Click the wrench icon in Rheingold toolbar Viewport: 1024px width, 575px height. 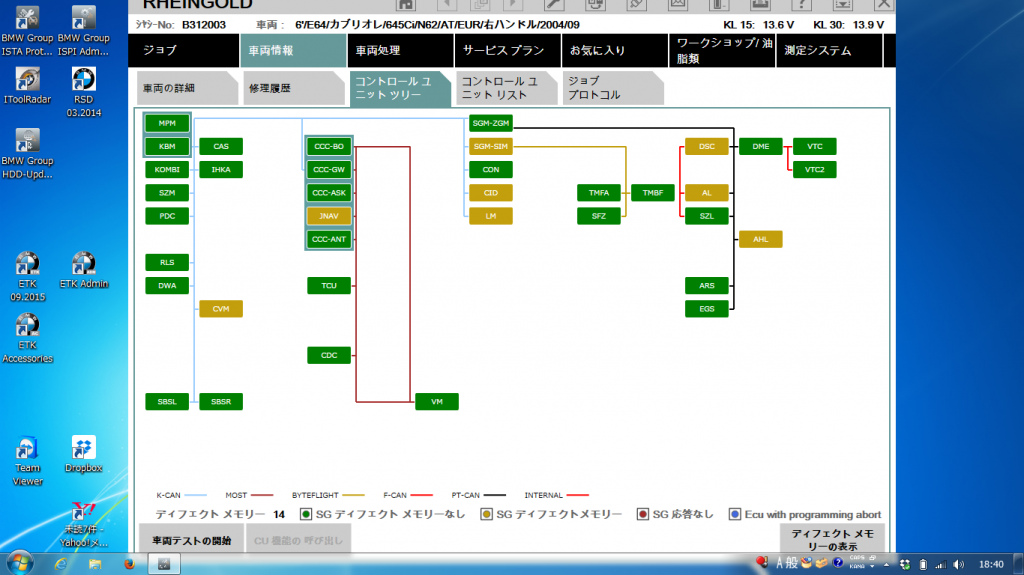[554, 5]
